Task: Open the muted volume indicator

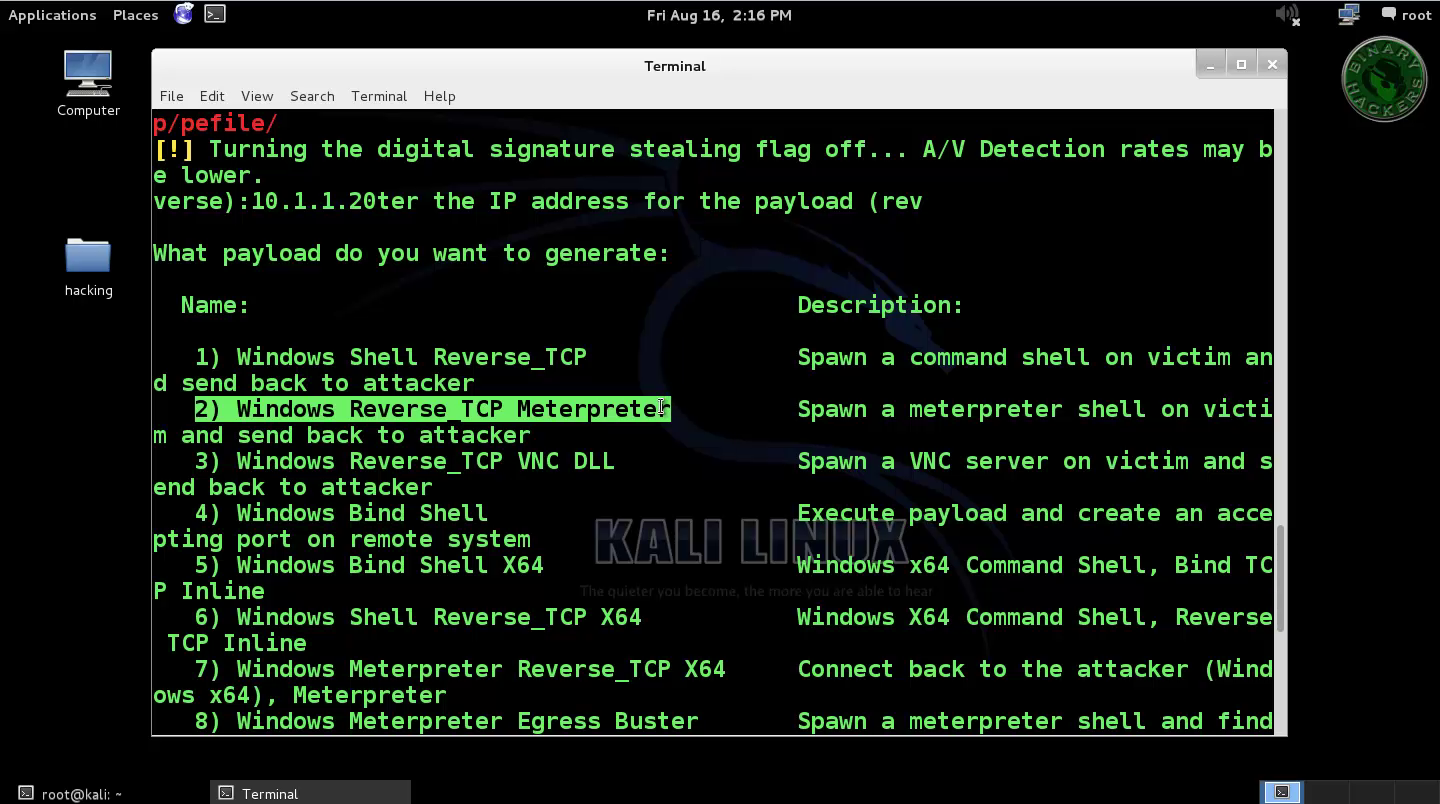Action: (x=1288, y=14)
